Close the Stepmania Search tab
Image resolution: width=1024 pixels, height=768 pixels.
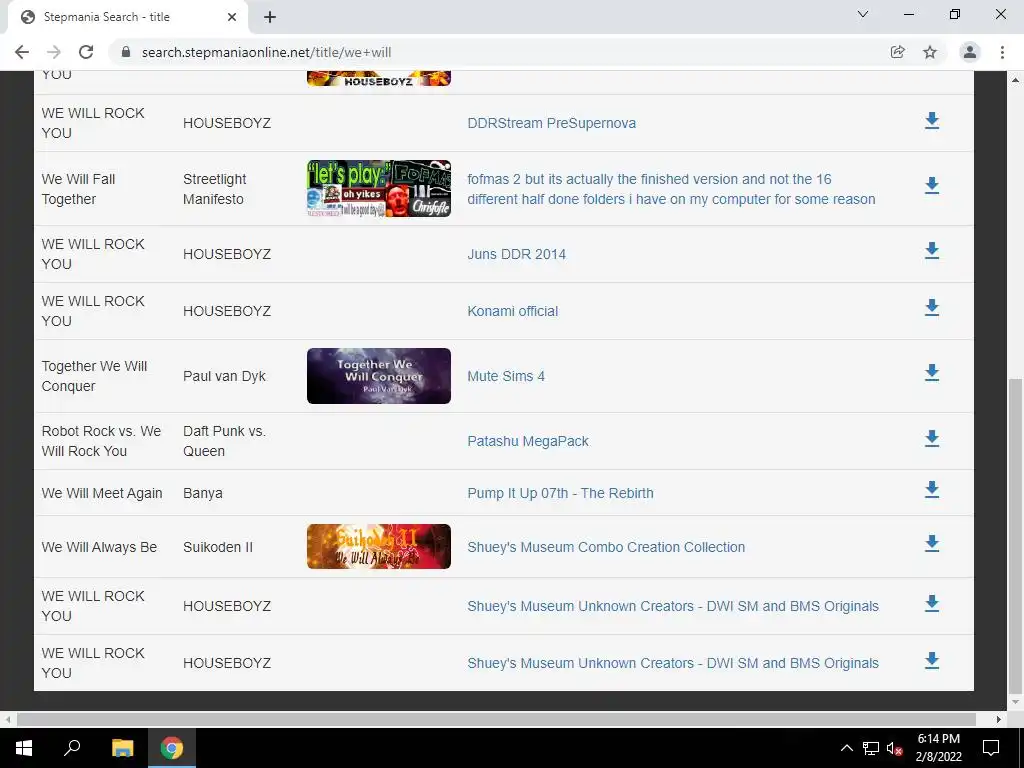232,17
